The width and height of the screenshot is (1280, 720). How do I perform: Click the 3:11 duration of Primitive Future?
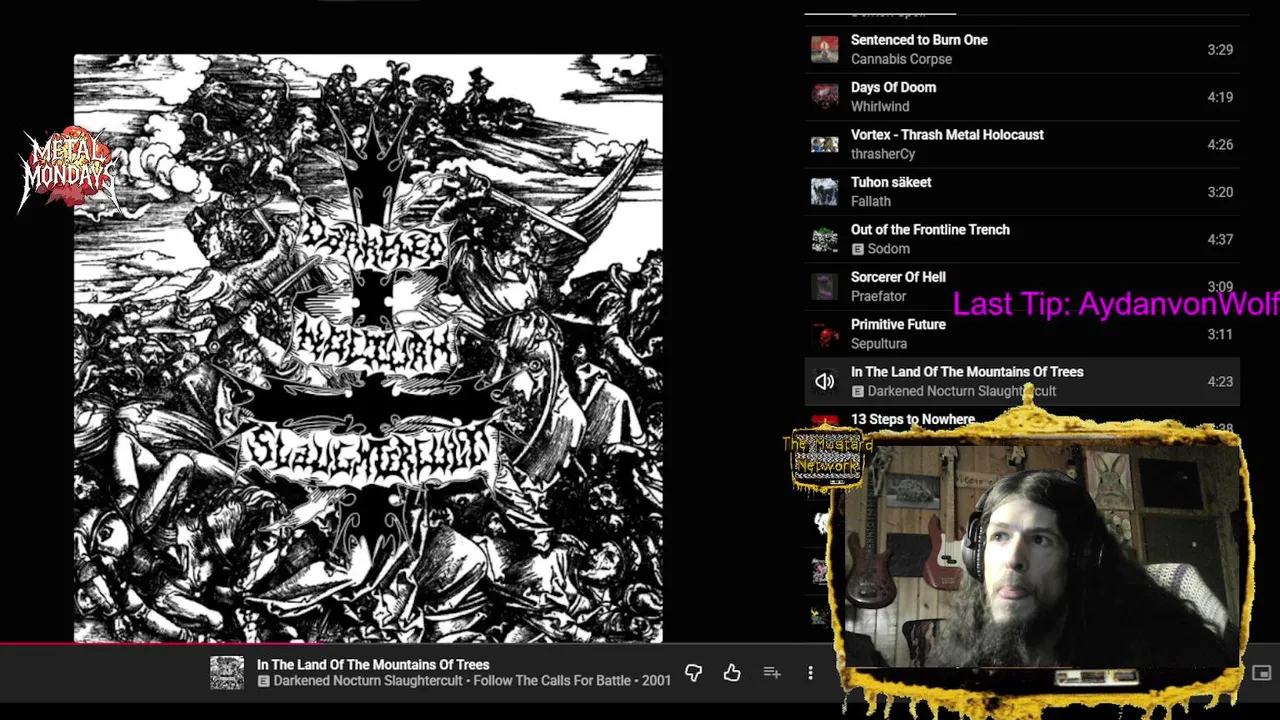(x=1220, y=334)
